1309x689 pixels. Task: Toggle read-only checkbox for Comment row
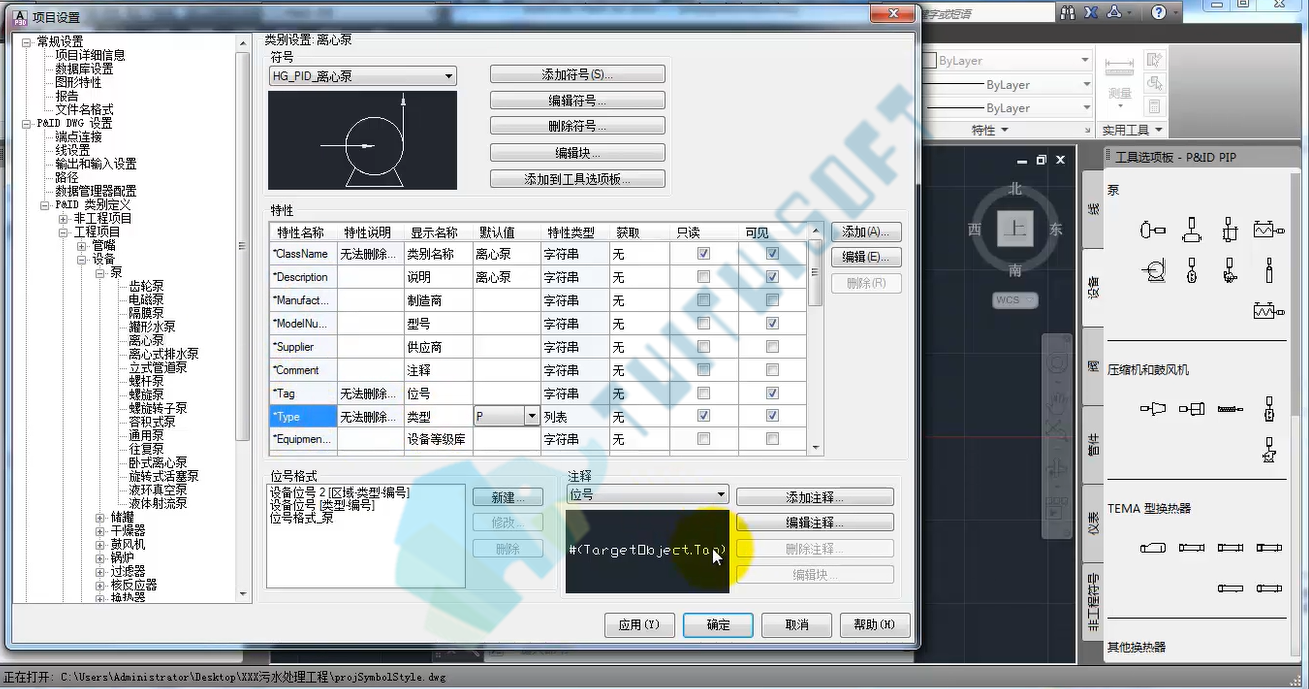click(704, 370)
